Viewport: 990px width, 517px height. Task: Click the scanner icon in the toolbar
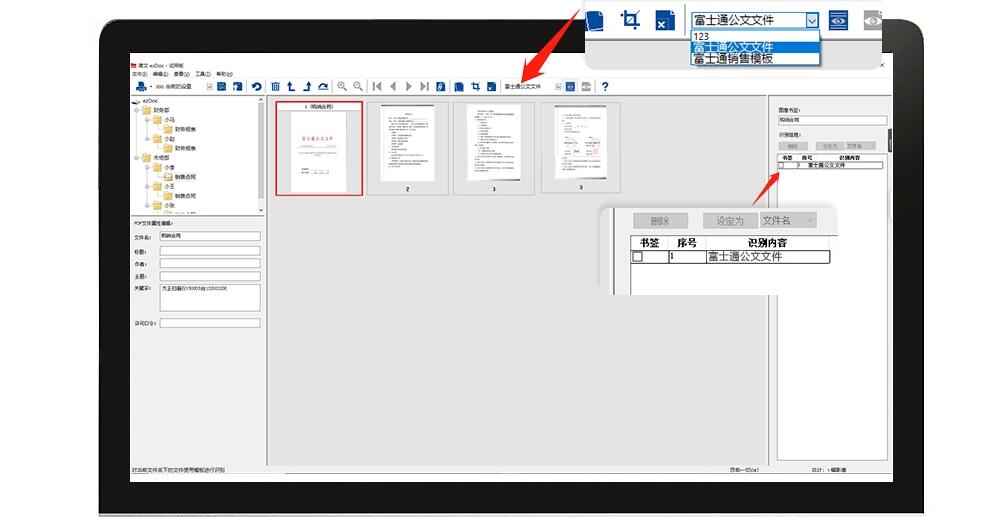click(x=141, y=86)
